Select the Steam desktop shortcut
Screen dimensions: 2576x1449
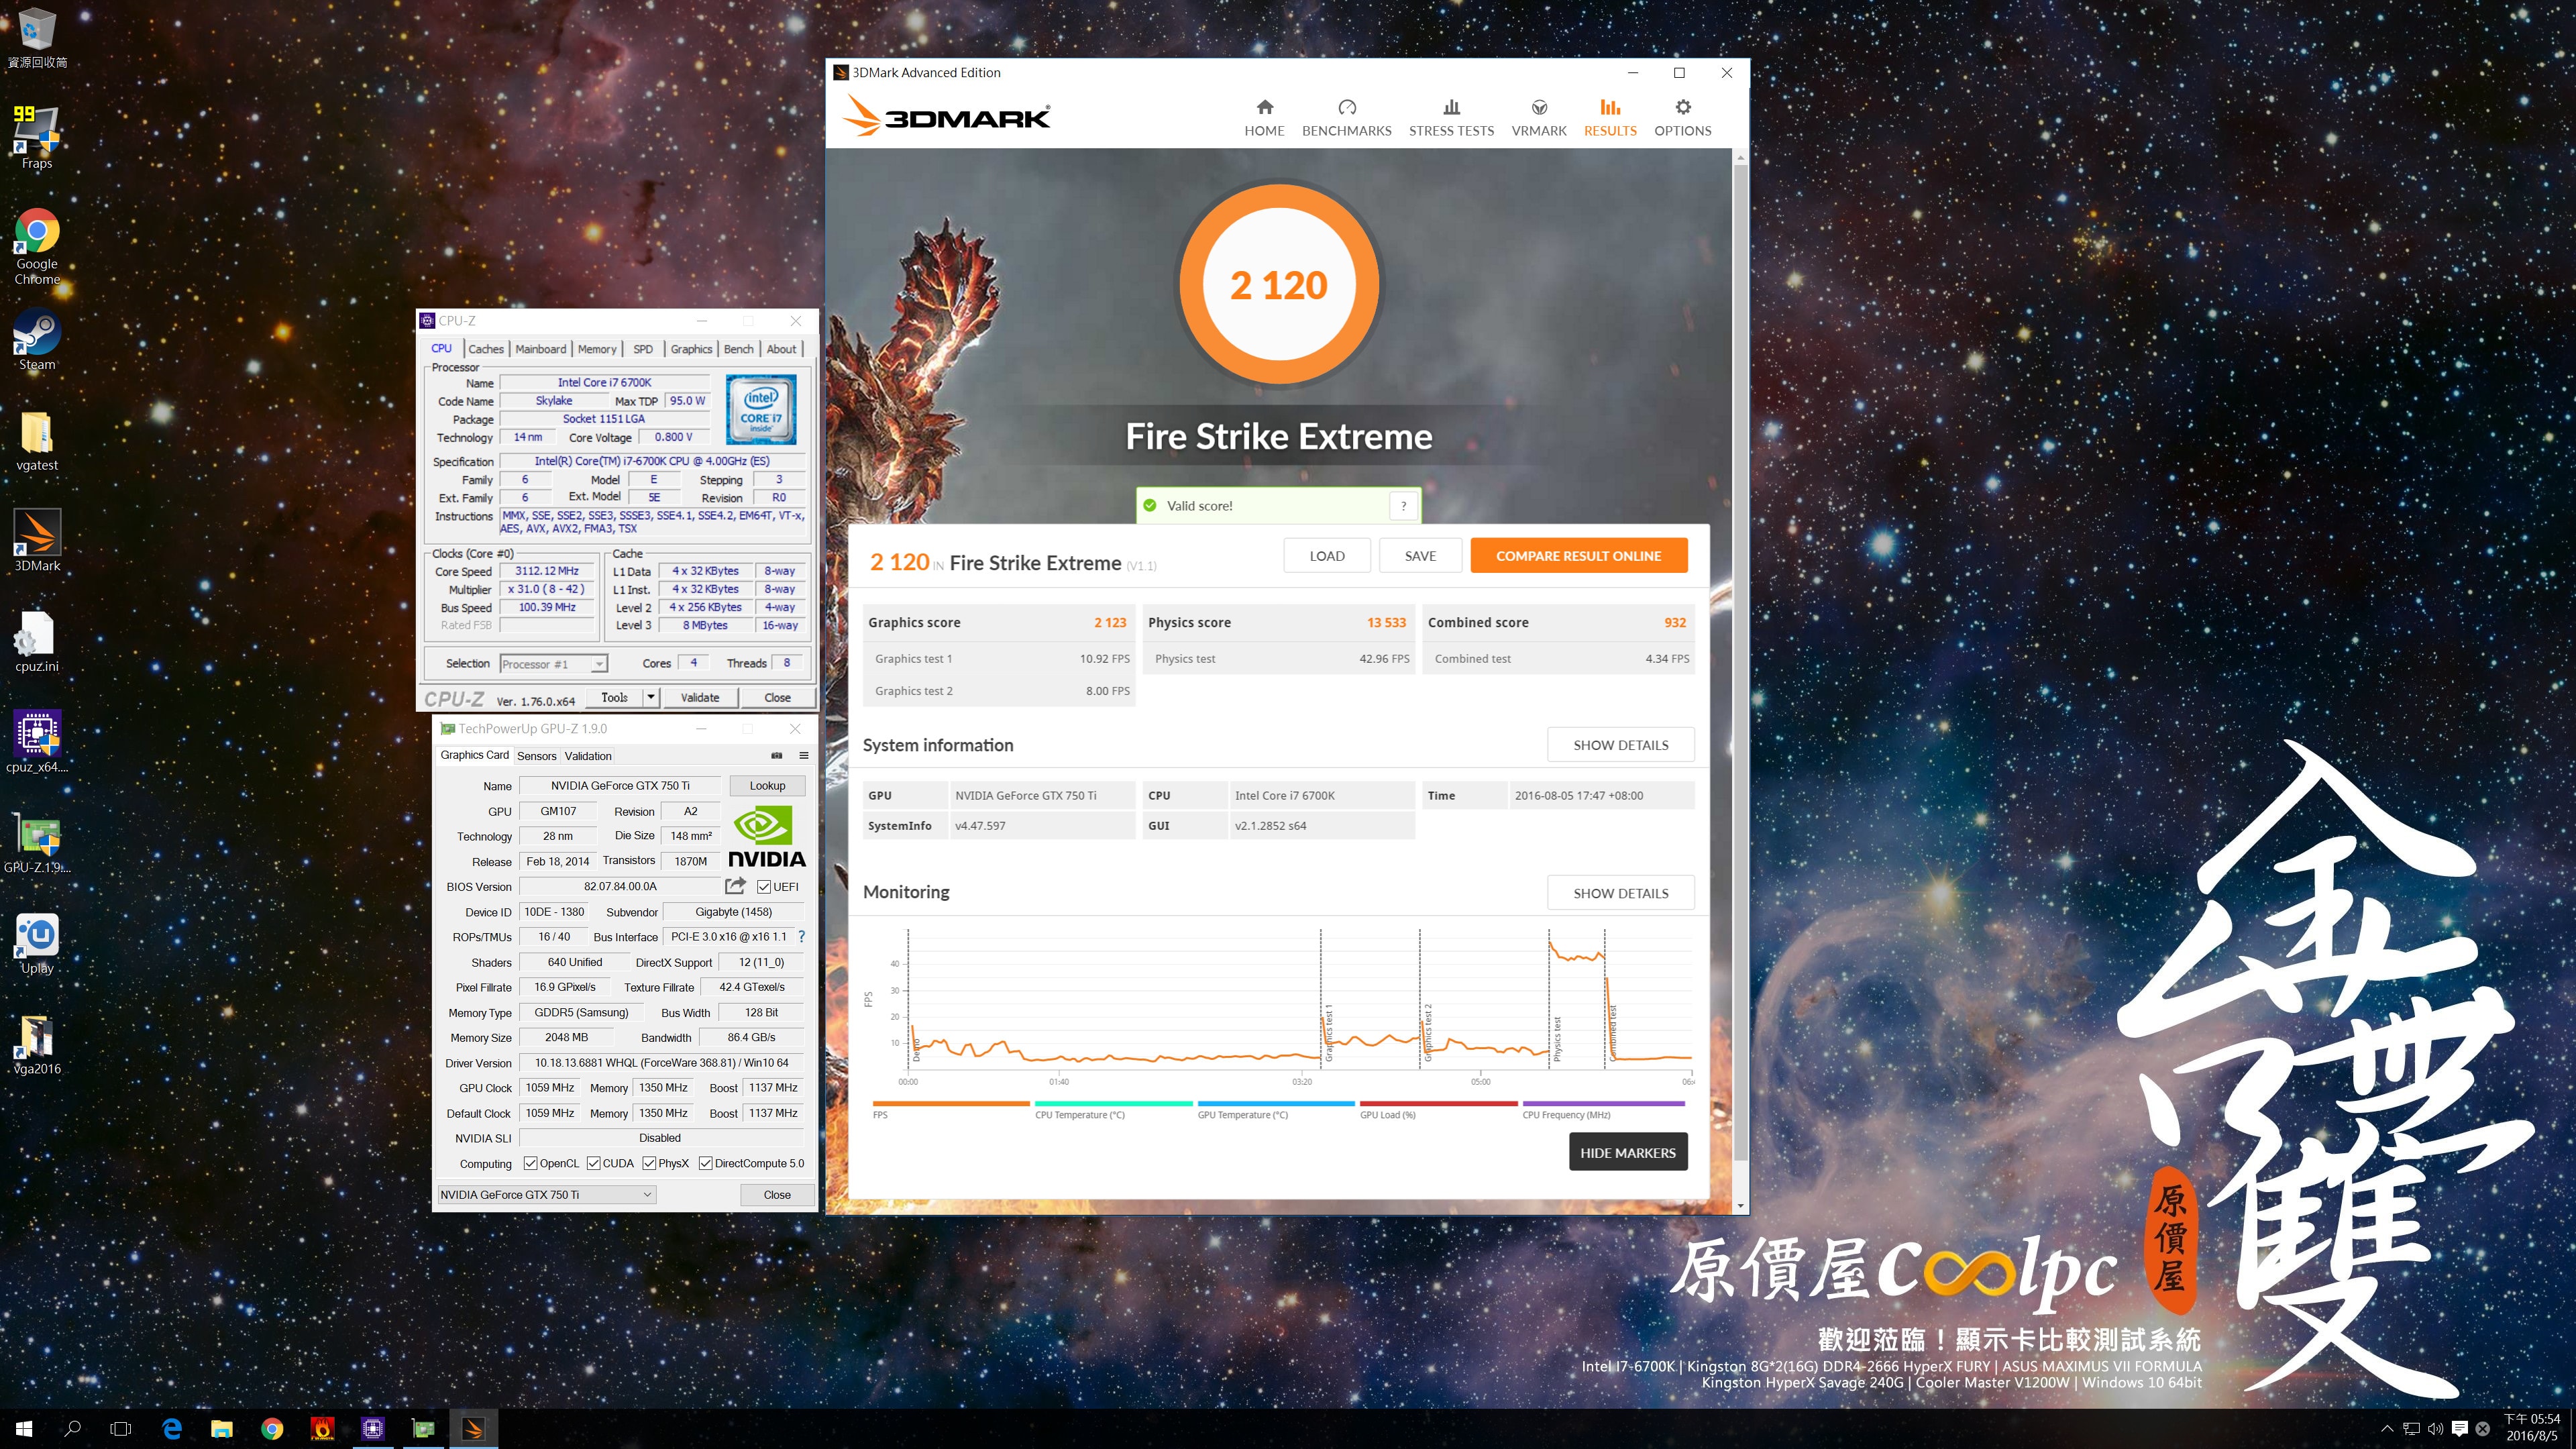click(x=37, y=340)
